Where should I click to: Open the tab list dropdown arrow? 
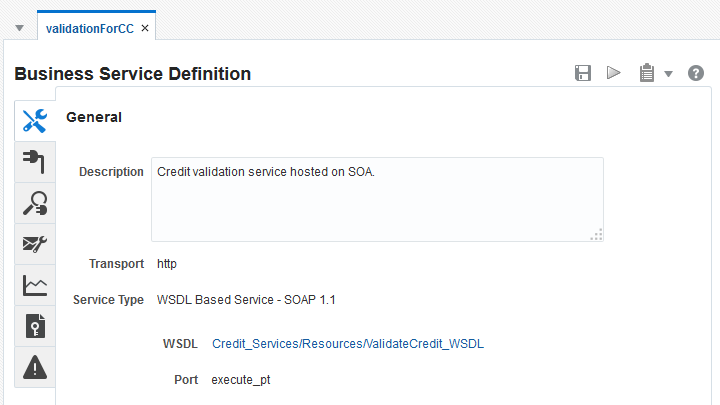coord(19,28)
